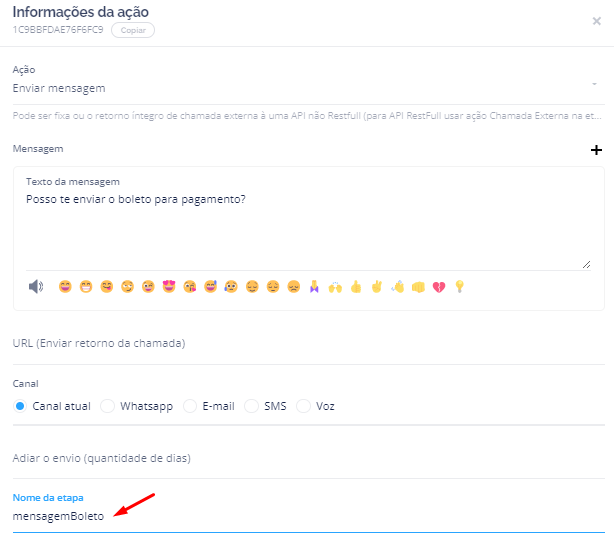Insert the light bulb emoji

pos(460,287)
